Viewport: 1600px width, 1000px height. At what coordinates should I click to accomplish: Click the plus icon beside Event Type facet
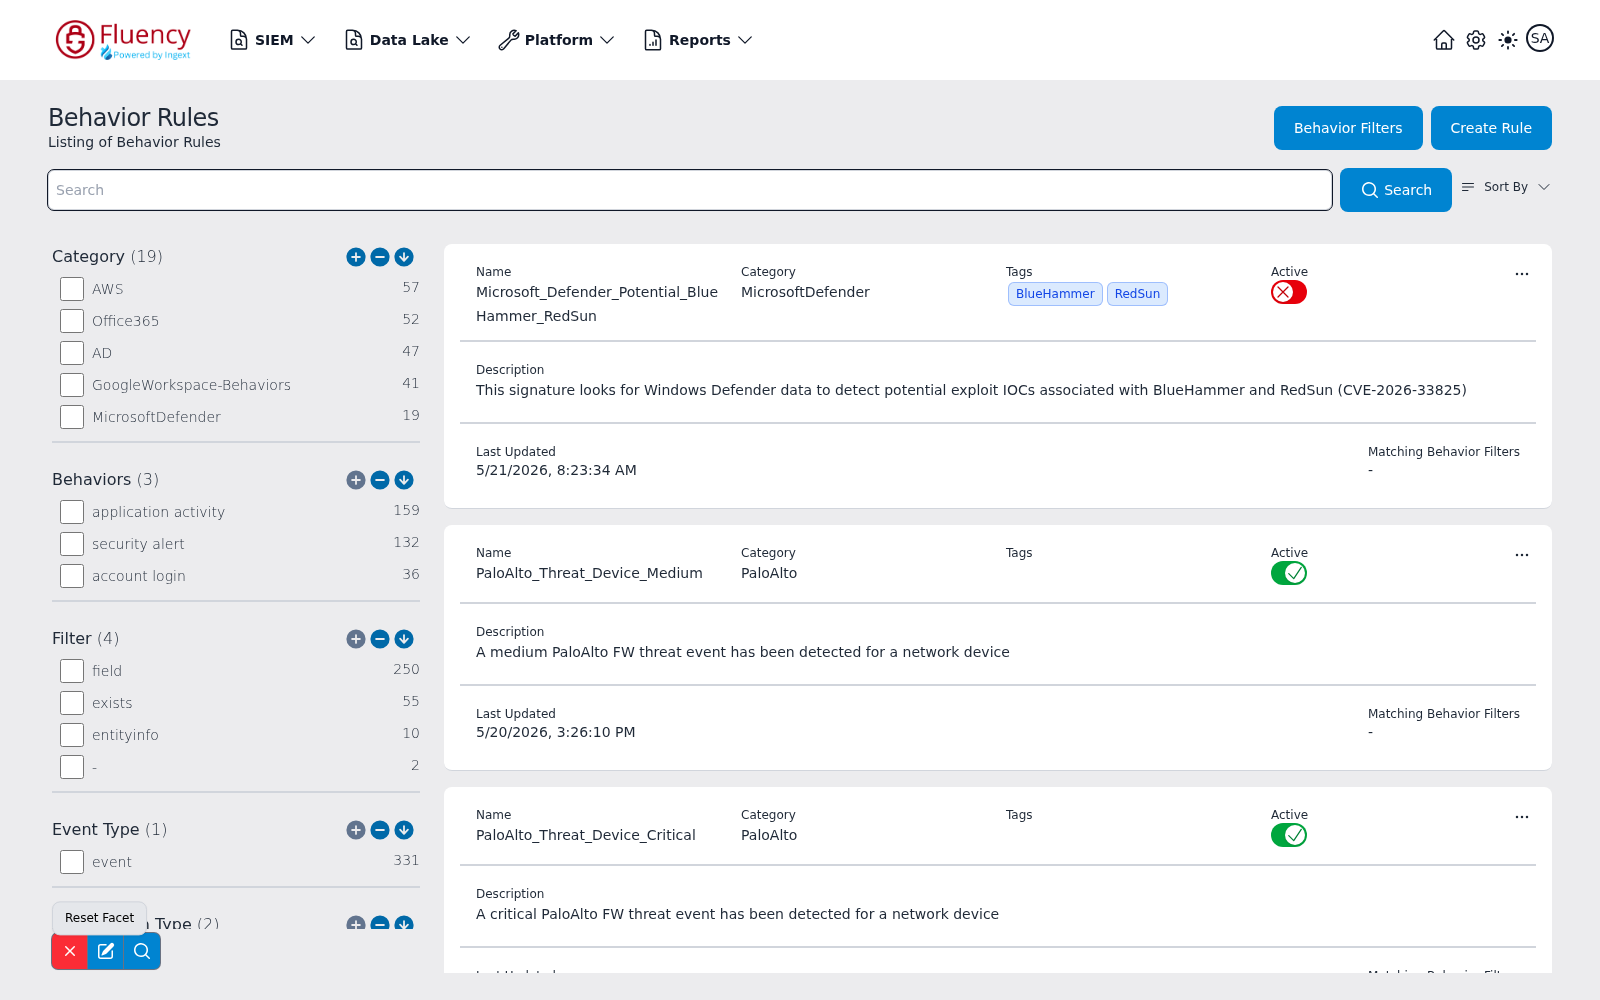pyautogui.click(x=356, y=830)
